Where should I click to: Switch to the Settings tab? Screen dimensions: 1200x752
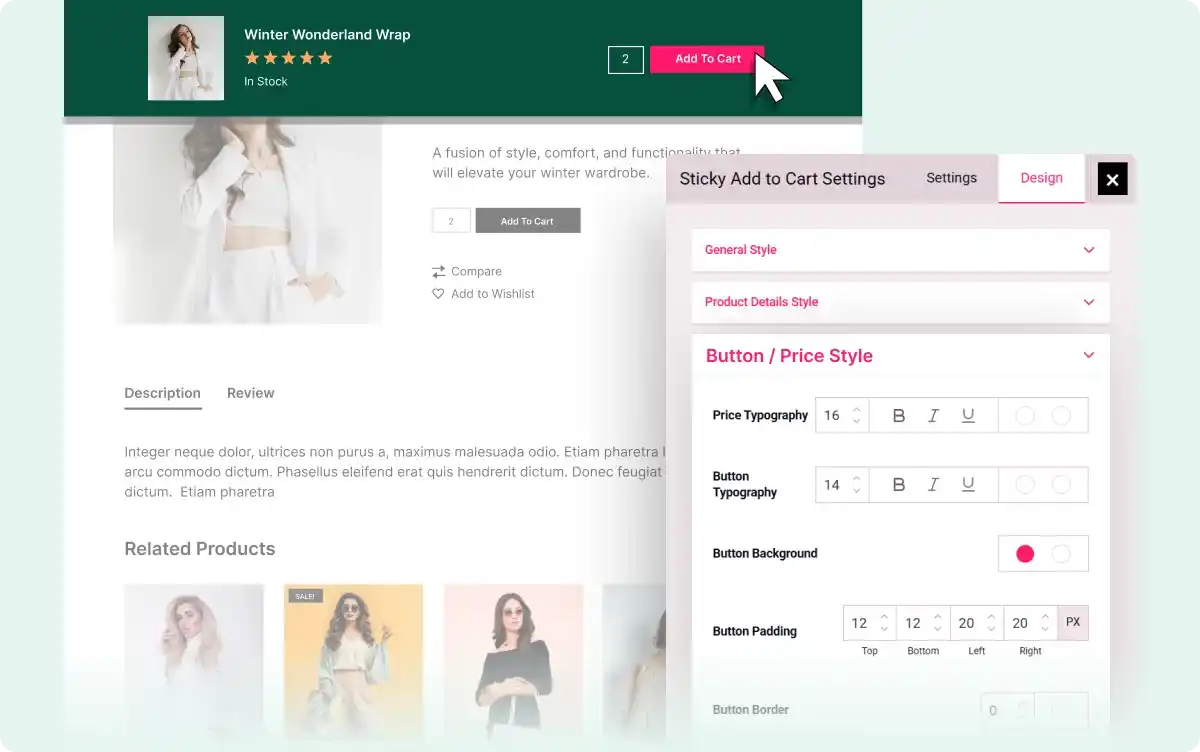coord(951,178)
